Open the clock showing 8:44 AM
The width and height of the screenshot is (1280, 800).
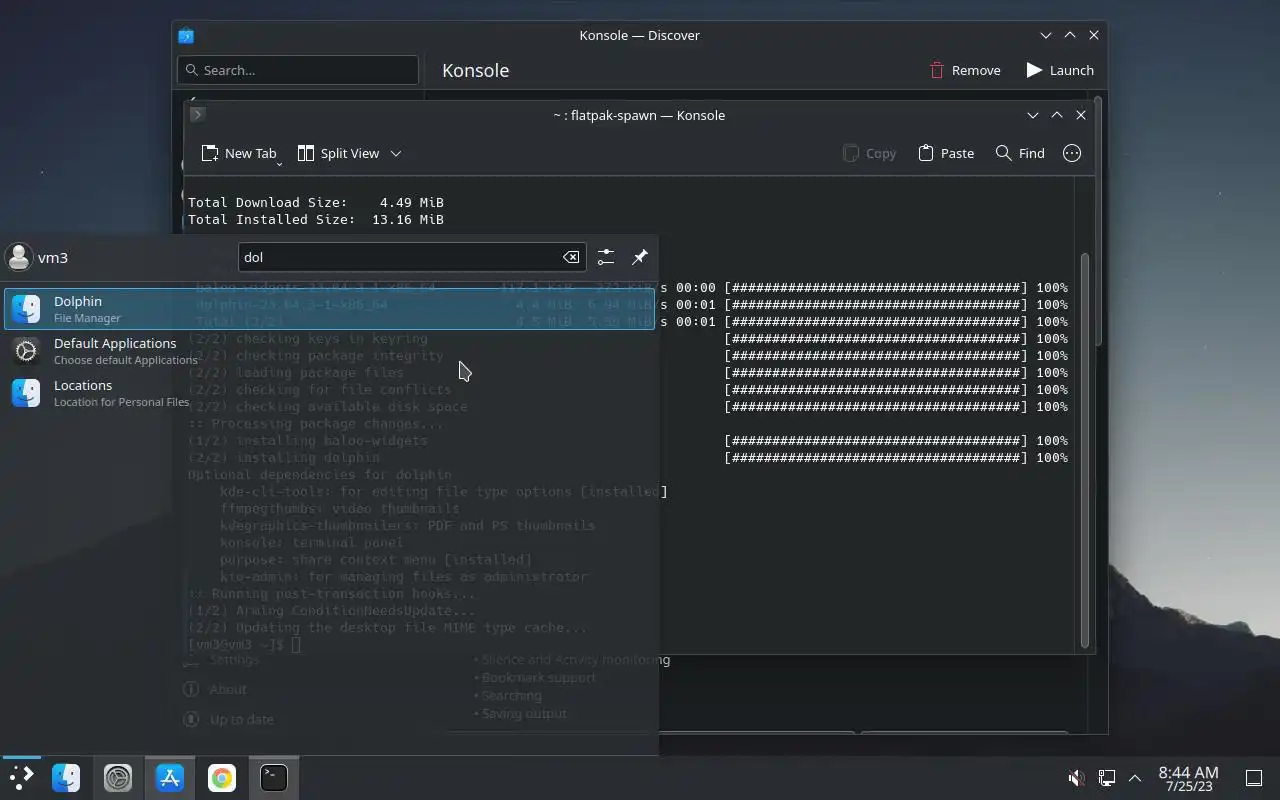tap(1188, 778)
